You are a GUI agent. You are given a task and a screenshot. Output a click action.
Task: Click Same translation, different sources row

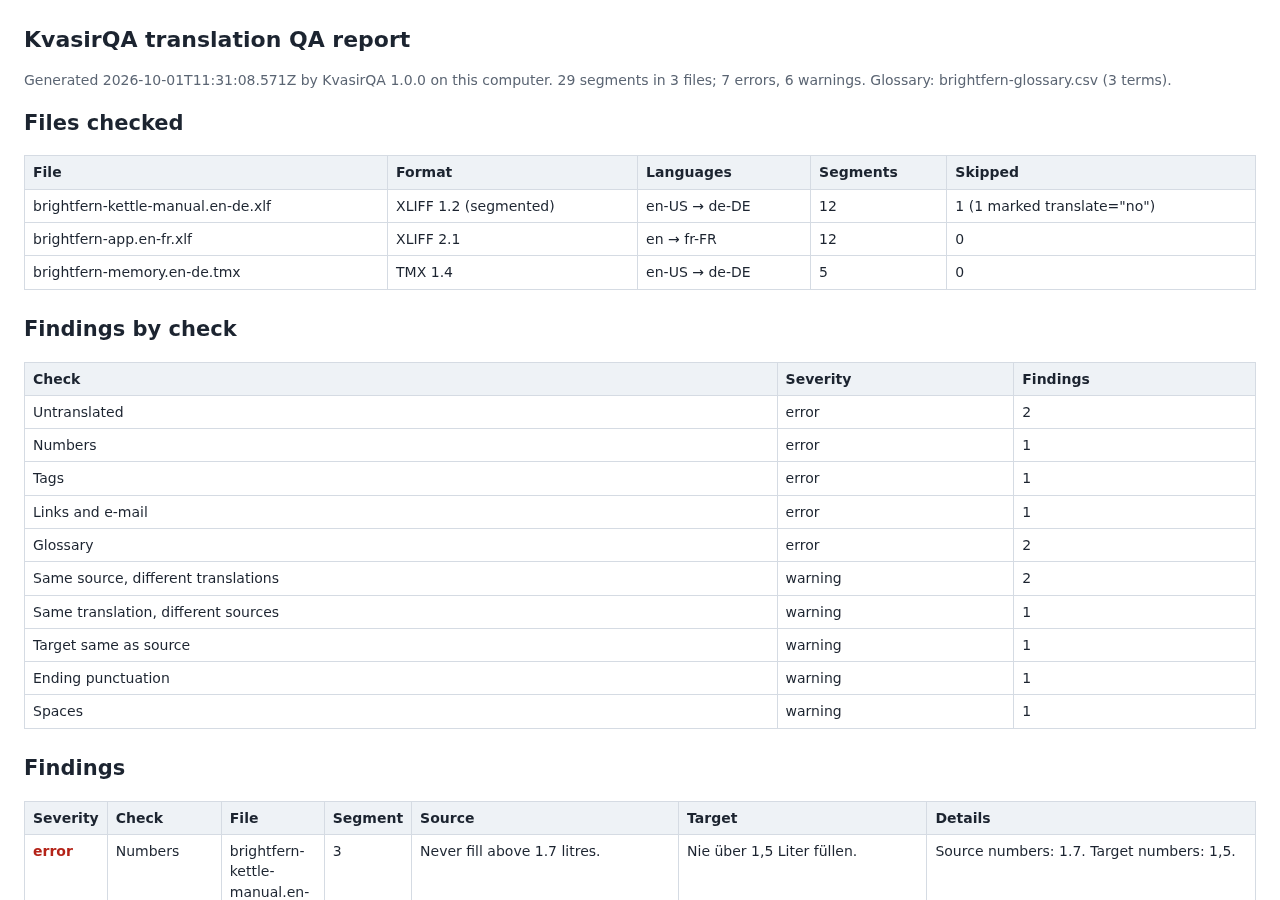tap(640, 612)
